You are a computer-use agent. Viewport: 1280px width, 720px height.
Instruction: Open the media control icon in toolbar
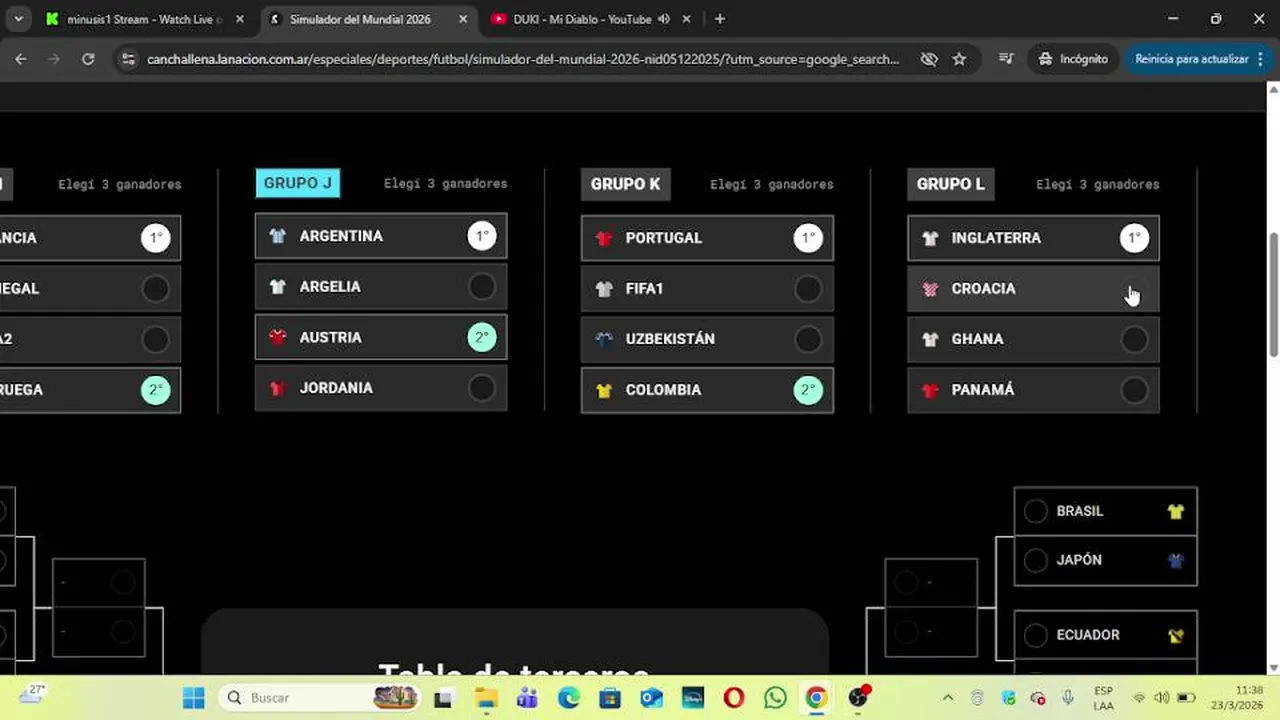[x=1007, y=59]
